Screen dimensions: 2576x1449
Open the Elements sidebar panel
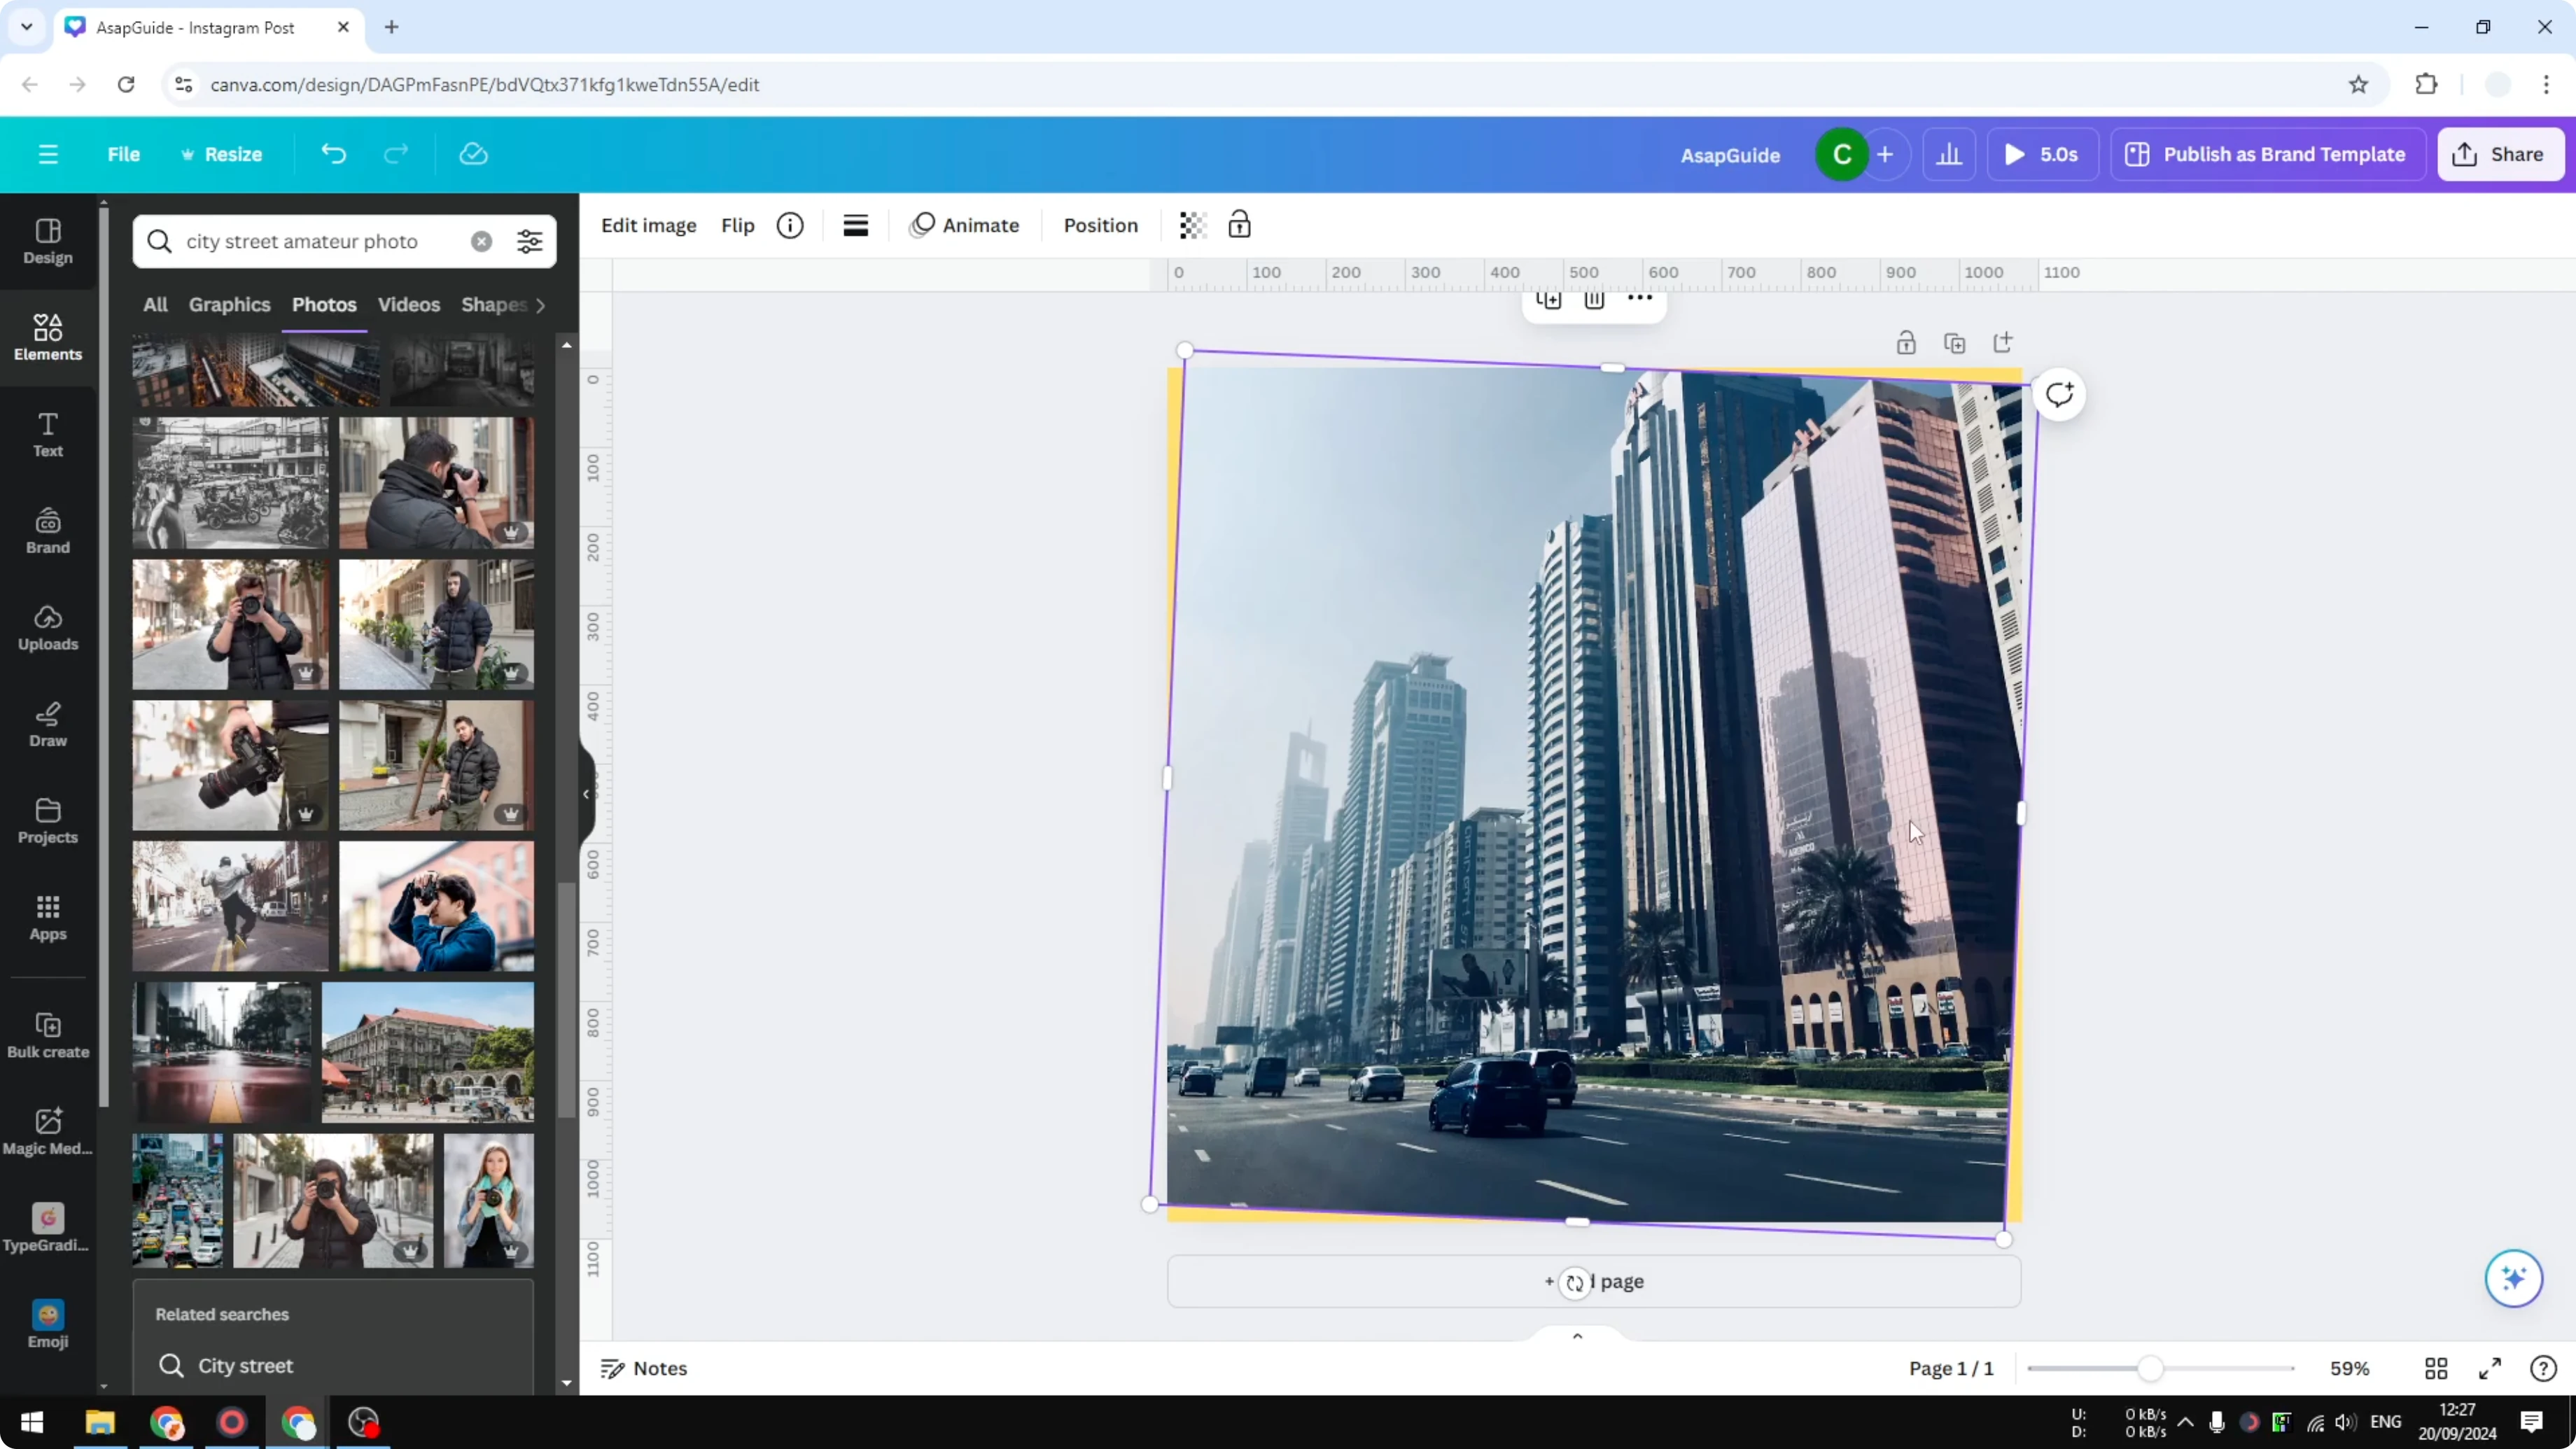[48, 338]
